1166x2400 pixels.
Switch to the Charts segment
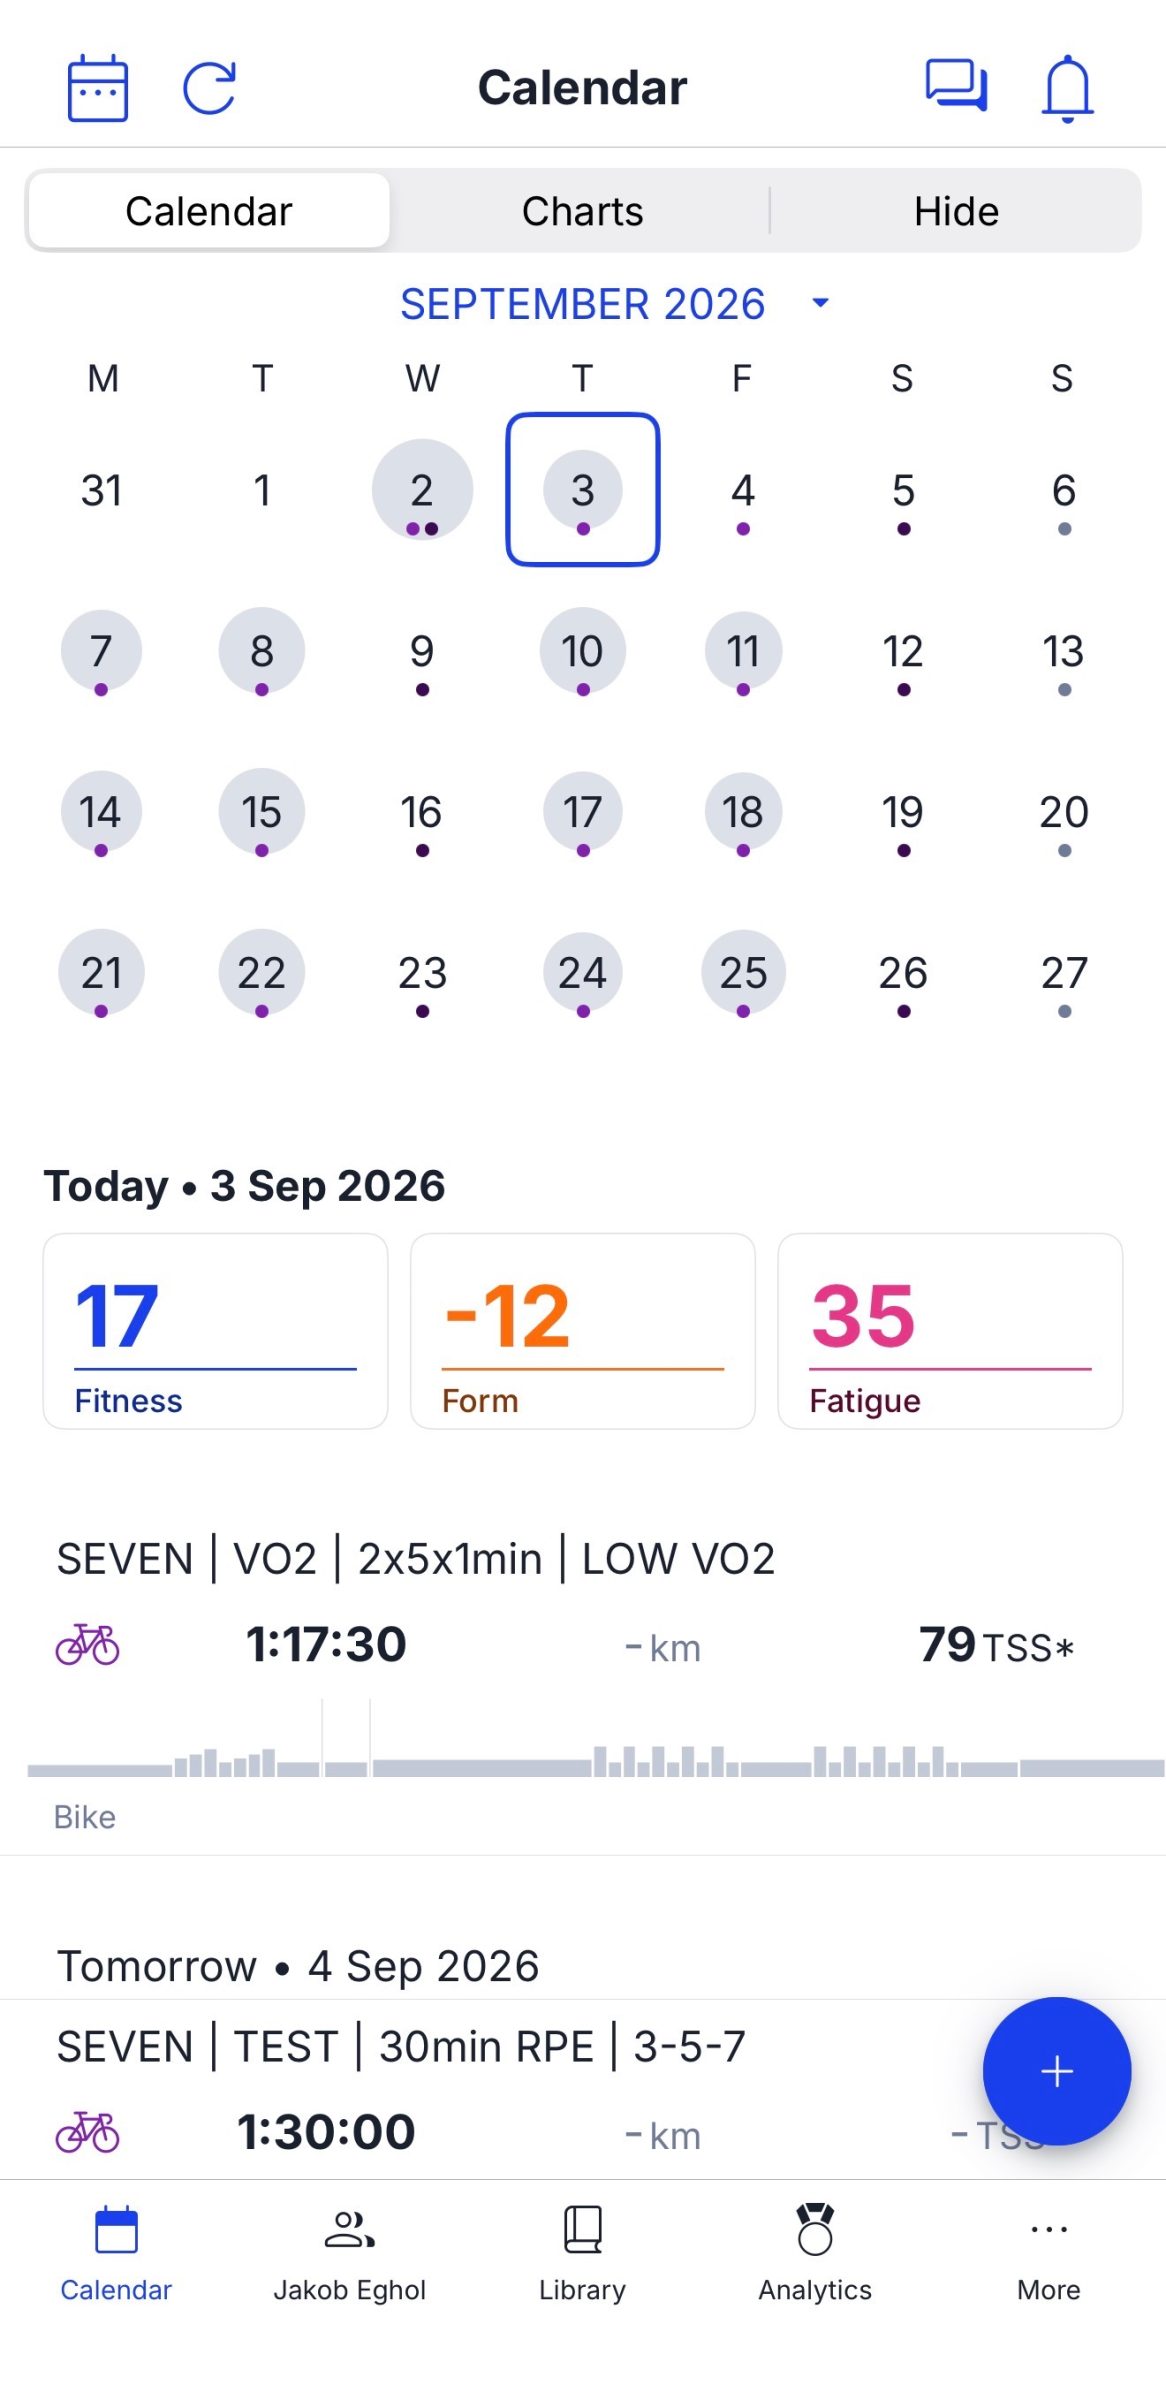pos(583,211)
